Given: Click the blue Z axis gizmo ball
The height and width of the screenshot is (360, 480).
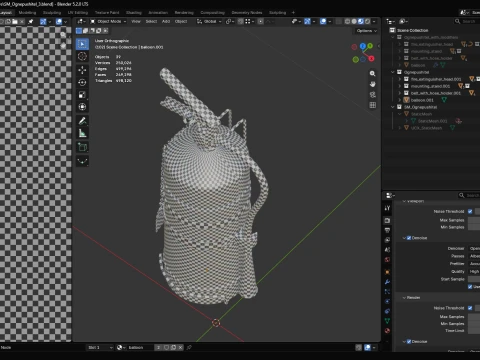Looking at the screenshot, I should (363, 46).
